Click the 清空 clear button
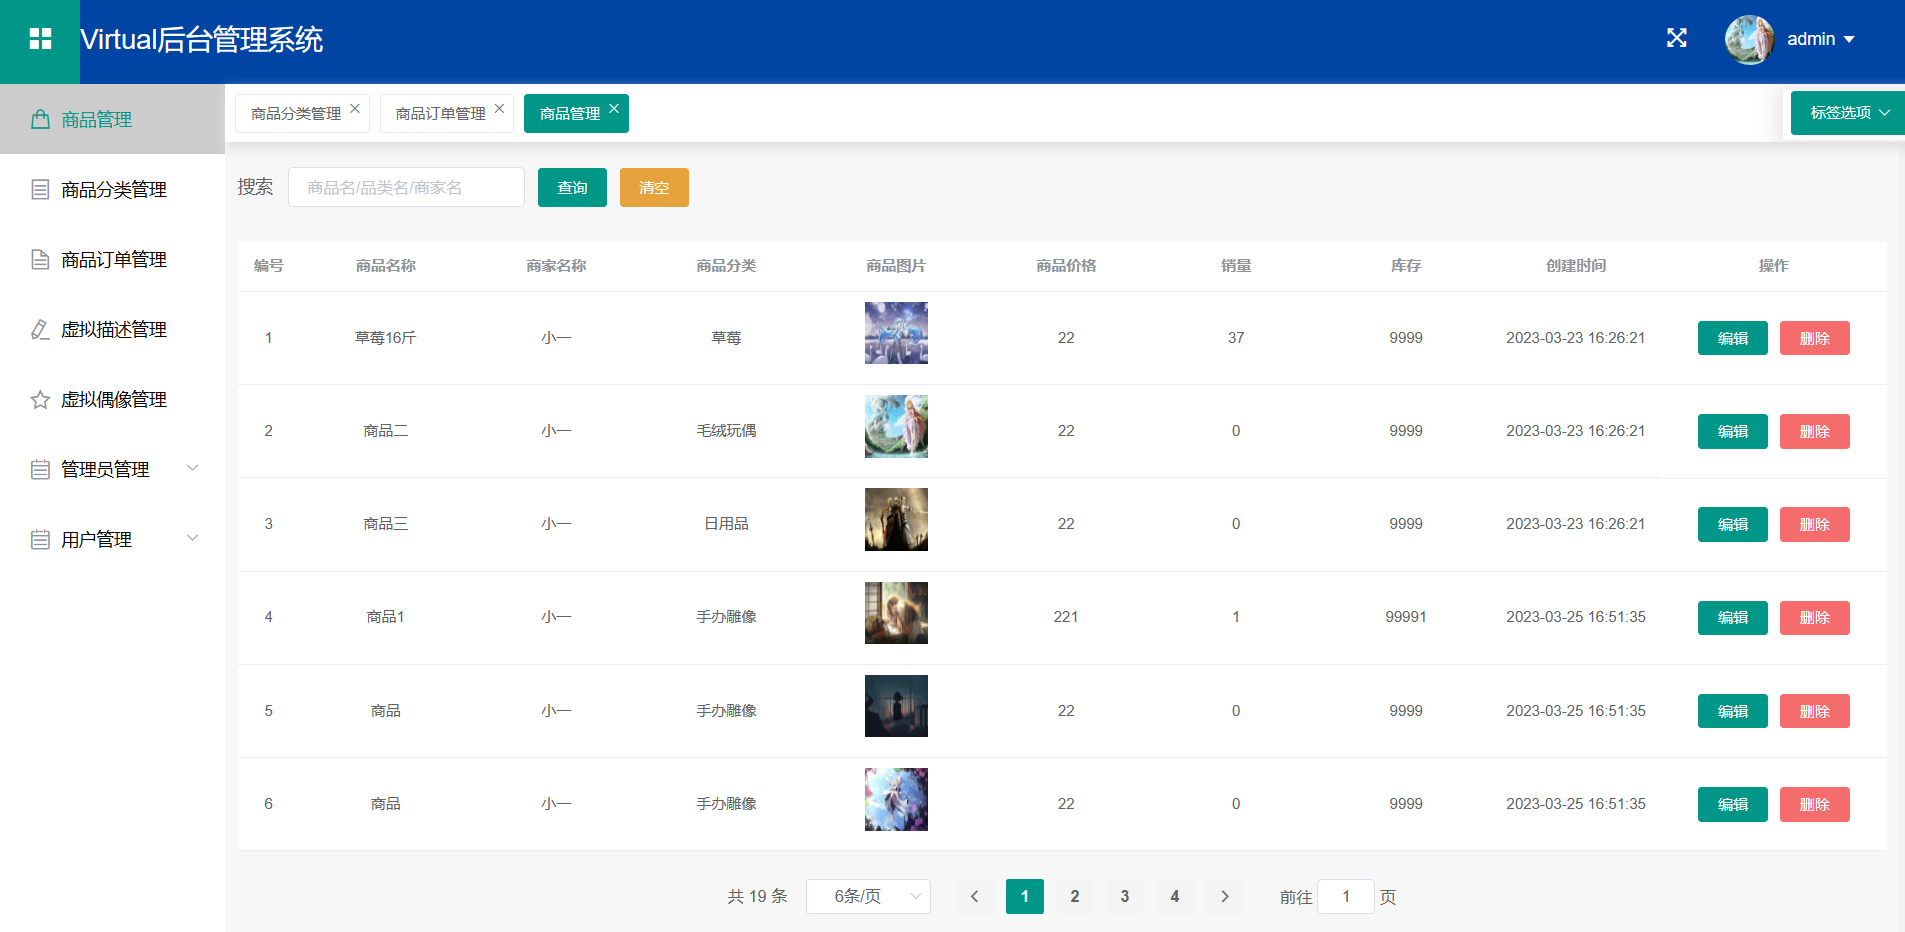Image resolution: width=1905 pixels, height=932 pixels. (x=654, y=187)
